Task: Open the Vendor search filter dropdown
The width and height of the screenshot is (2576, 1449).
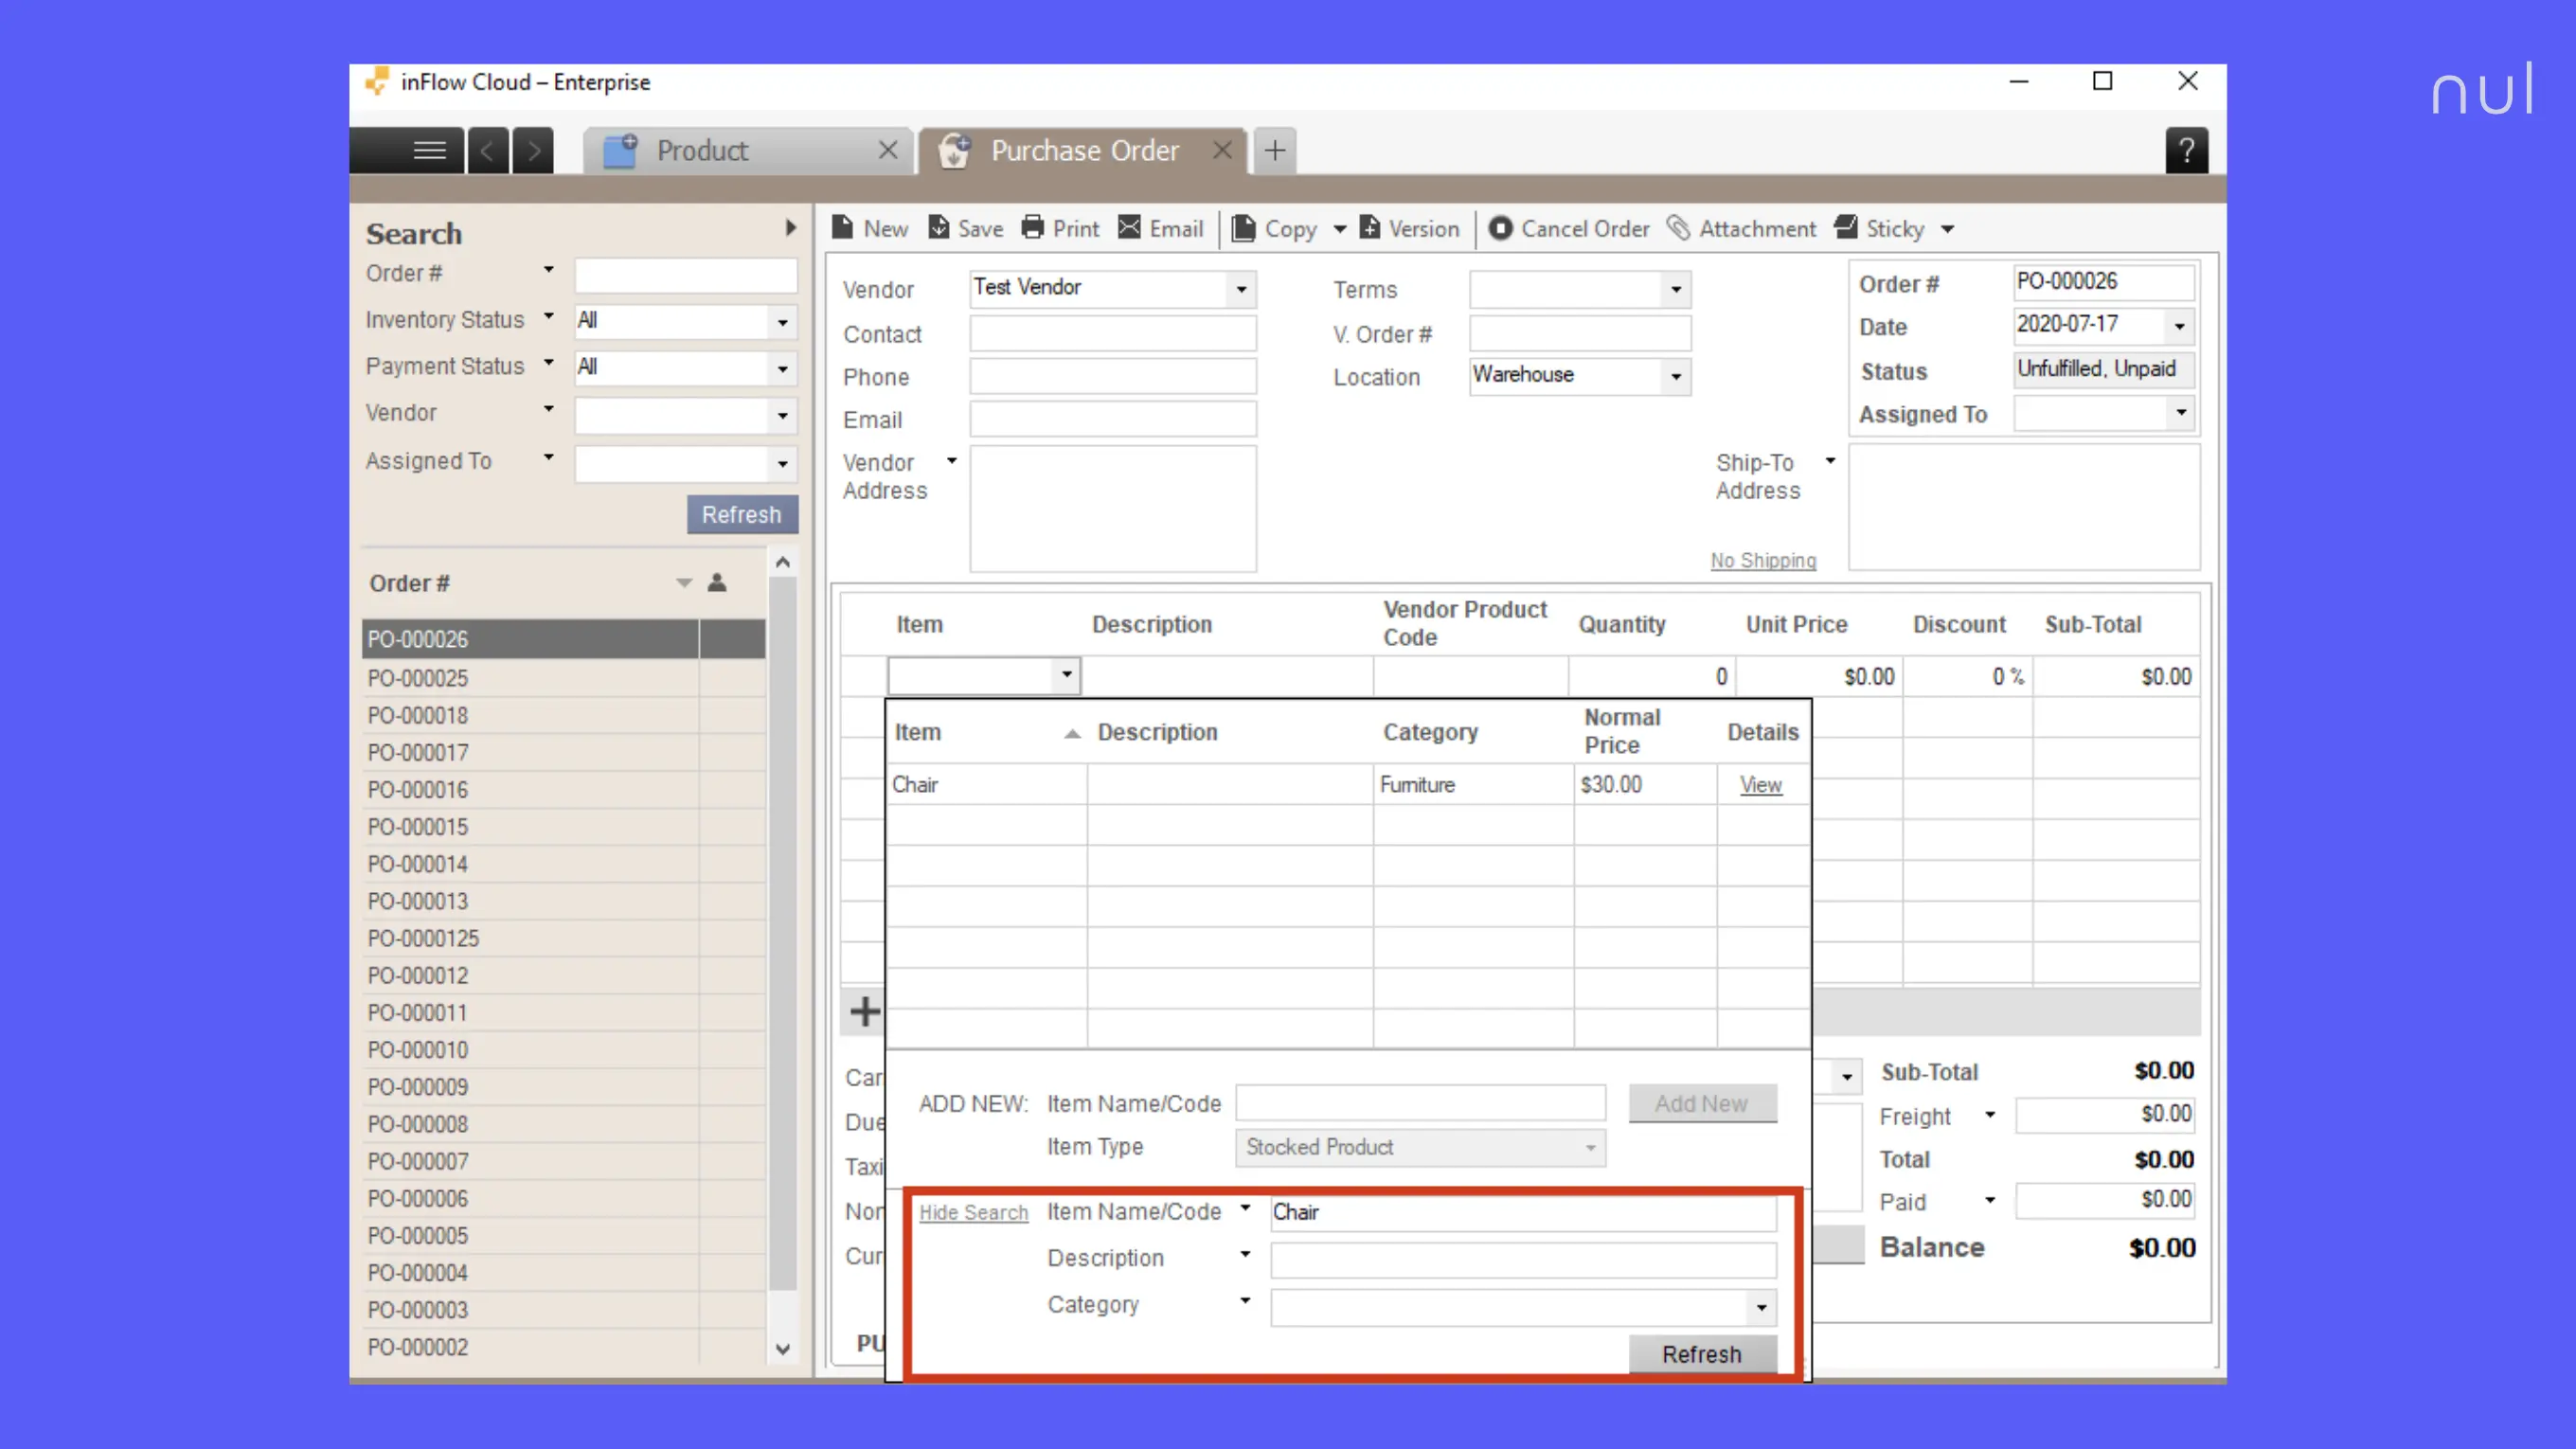Action: [782, 416]
